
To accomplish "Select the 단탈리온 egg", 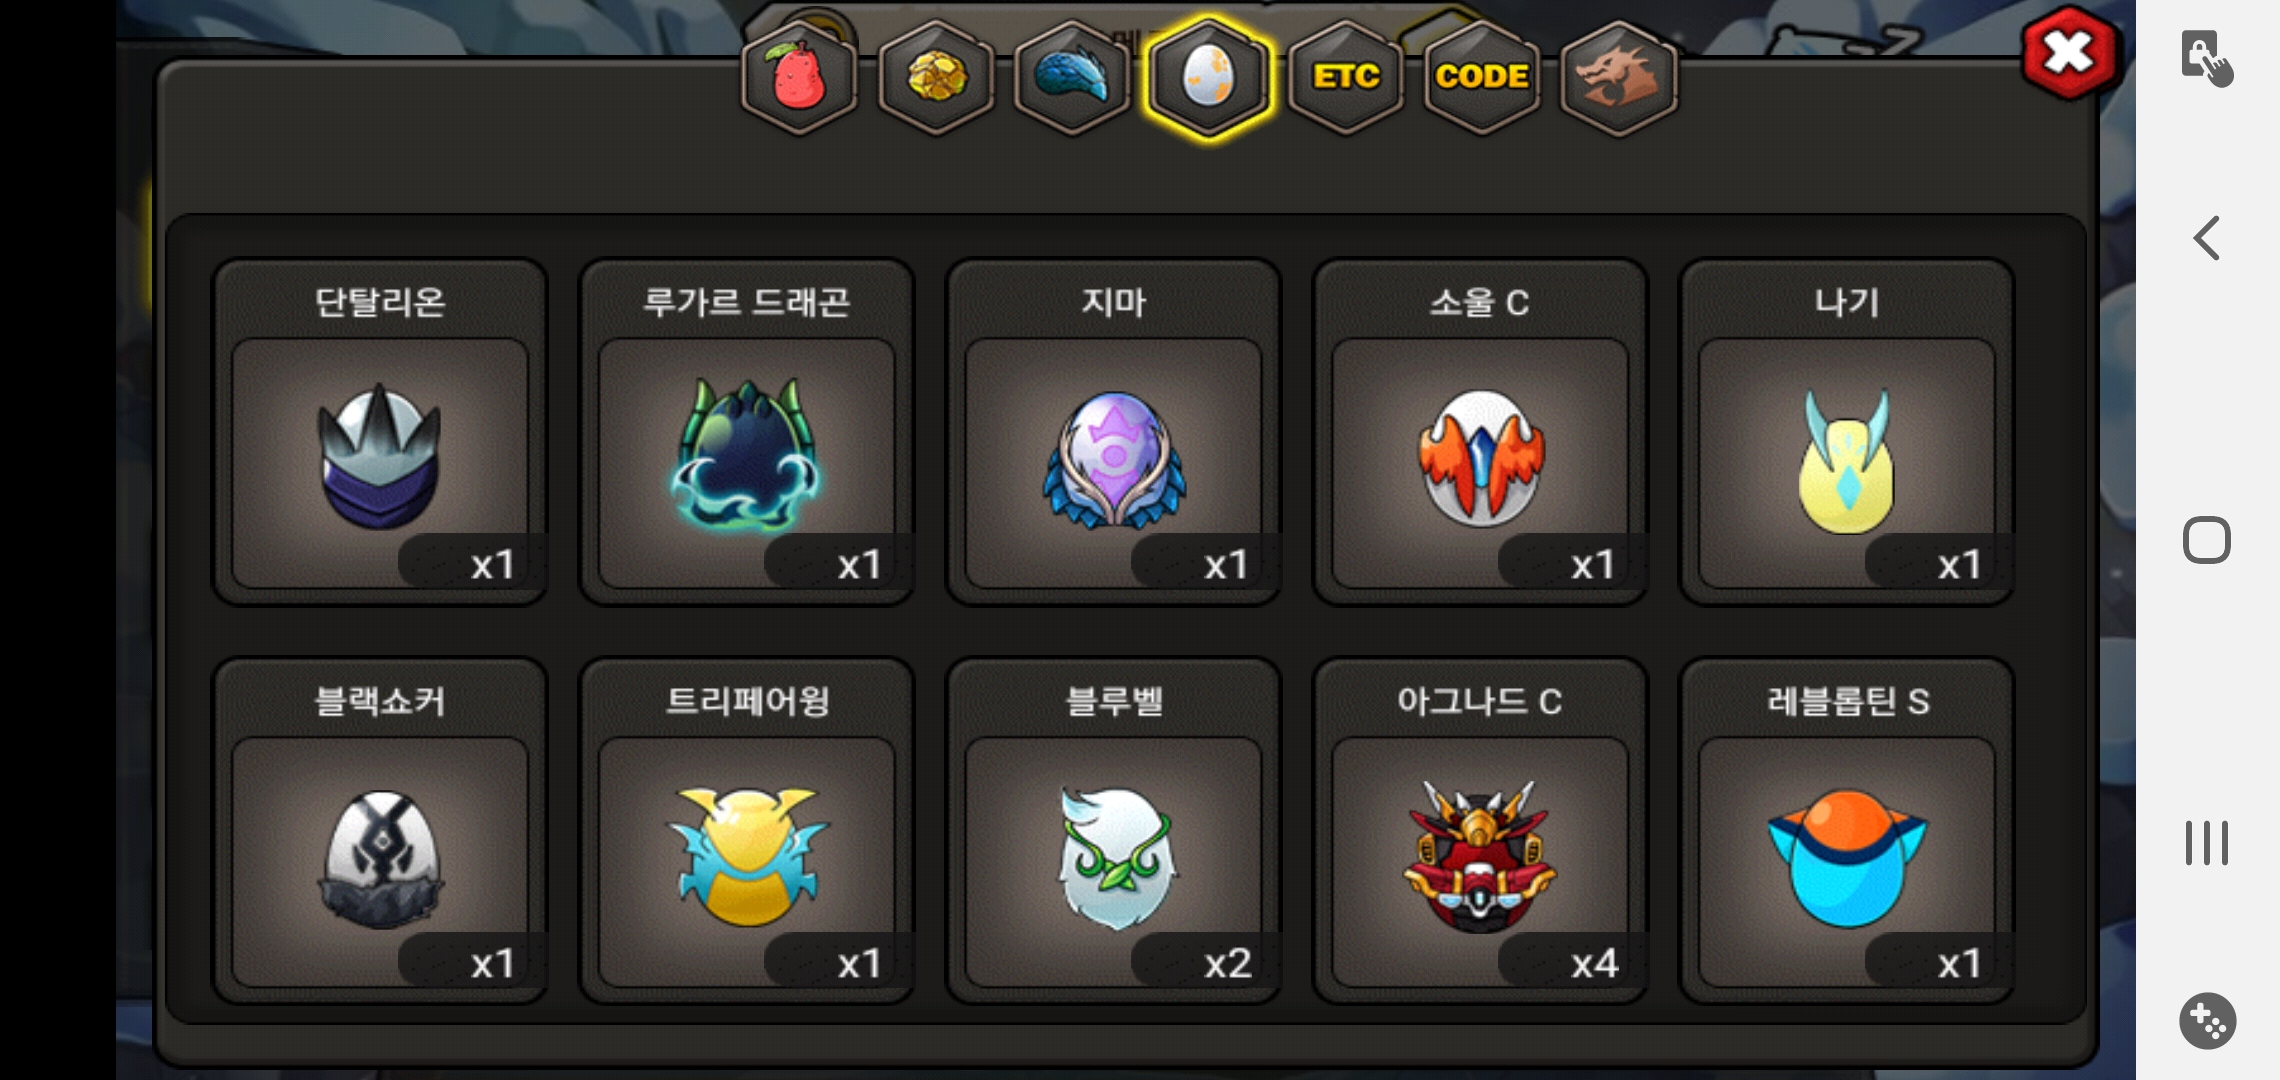I will [380, 432].
